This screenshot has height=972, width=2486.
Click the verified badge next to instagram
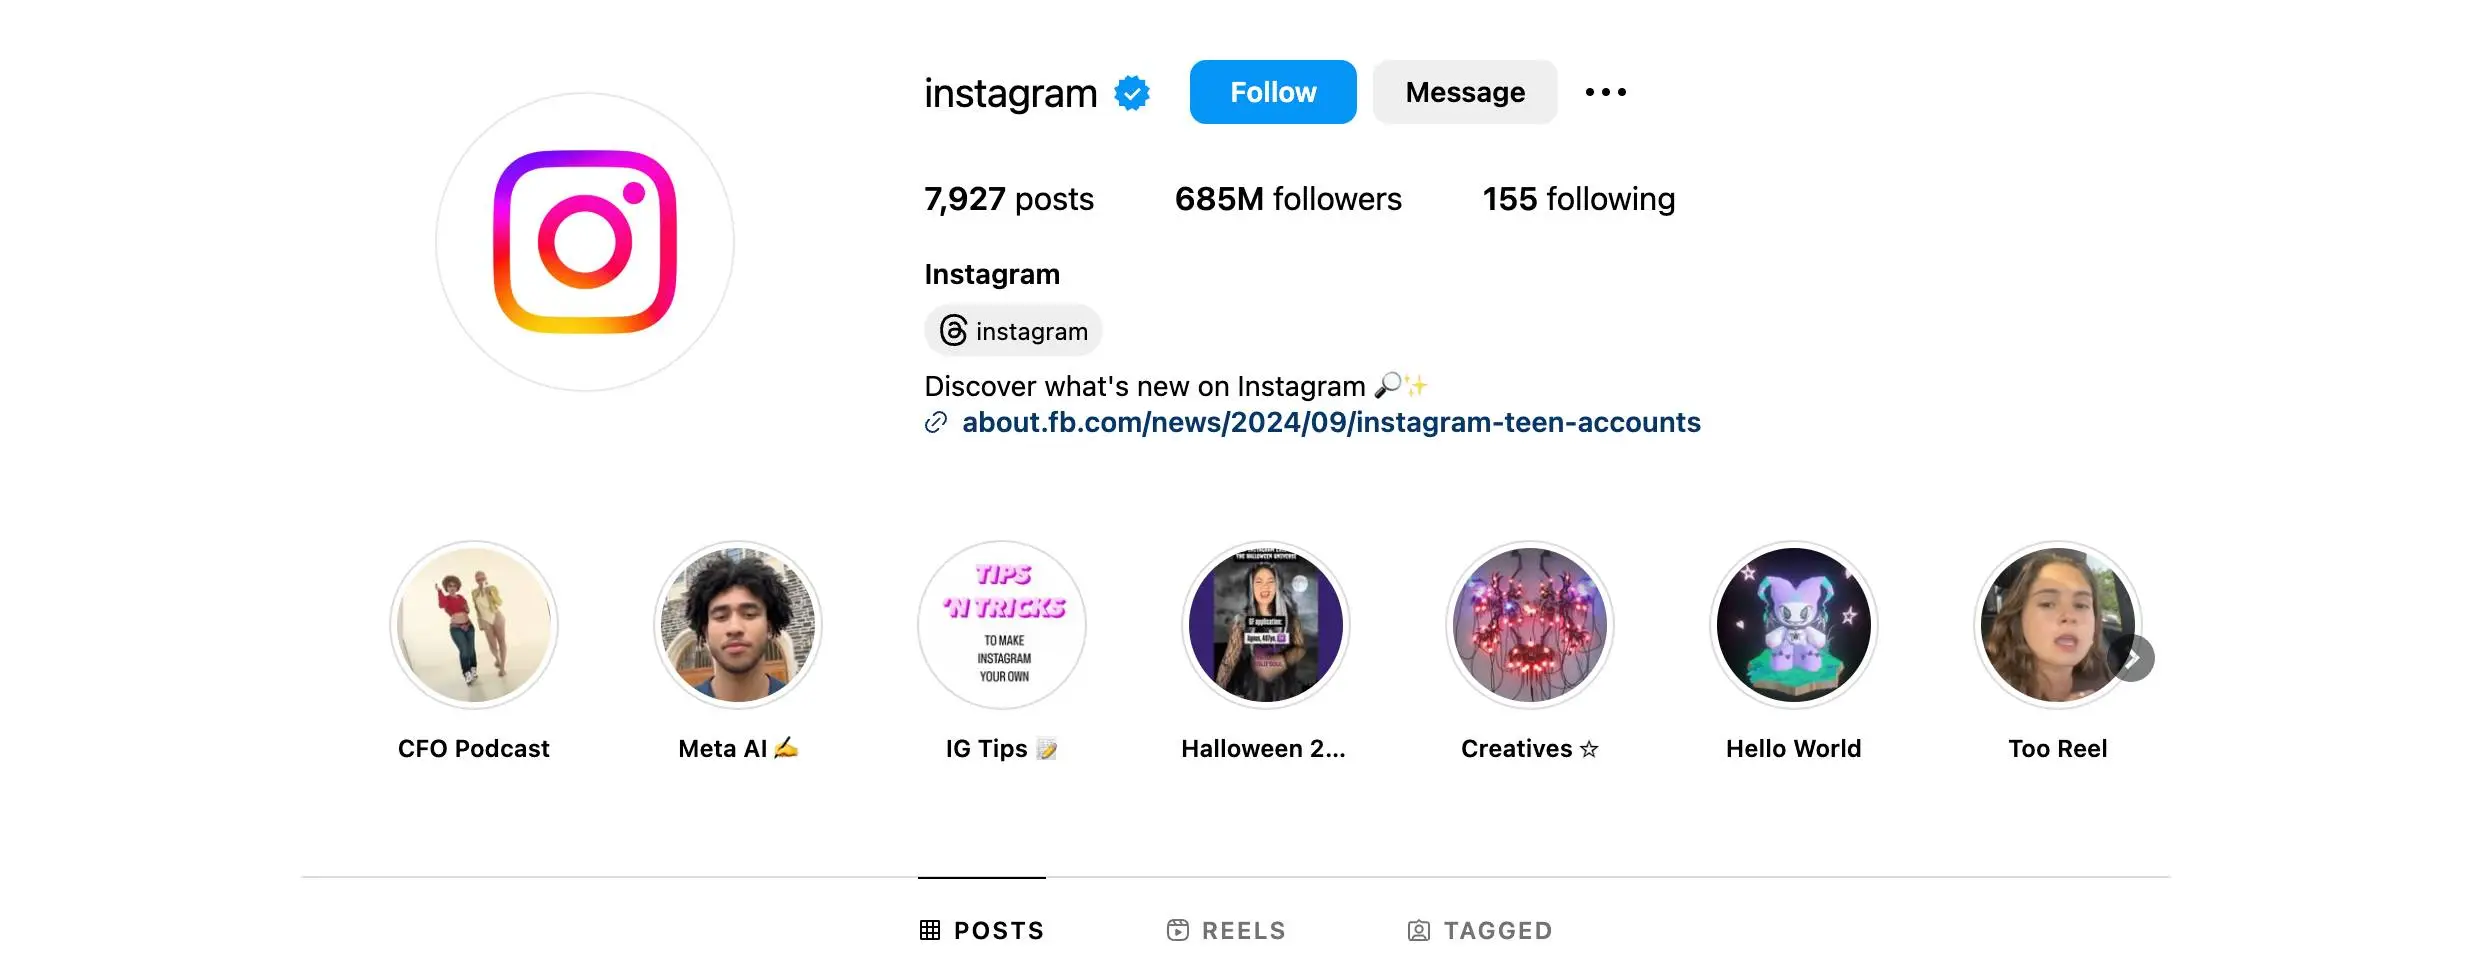[x=1130, y=92]
